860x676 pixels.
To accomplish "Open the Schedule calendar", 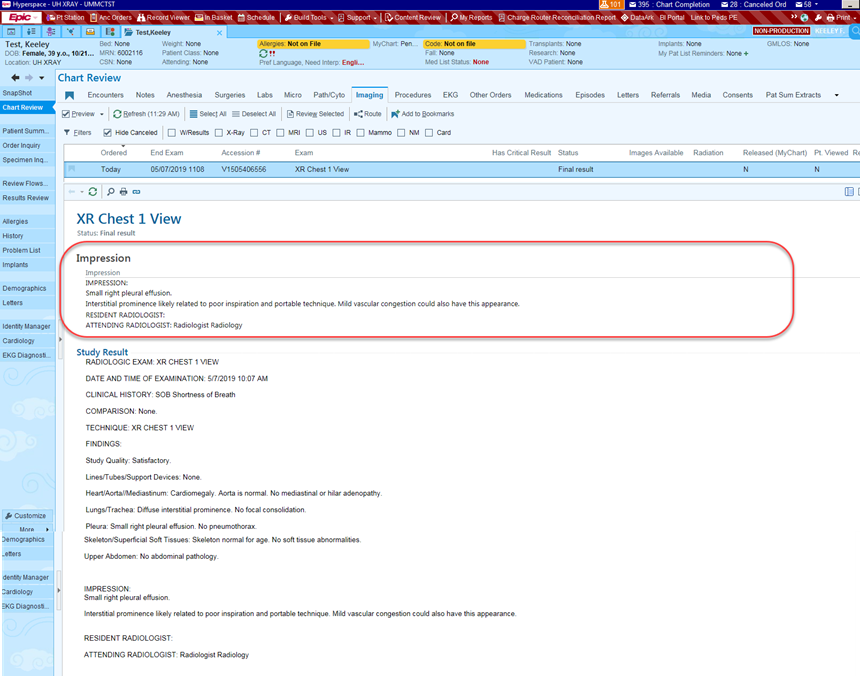I will (x=256, y=18).
